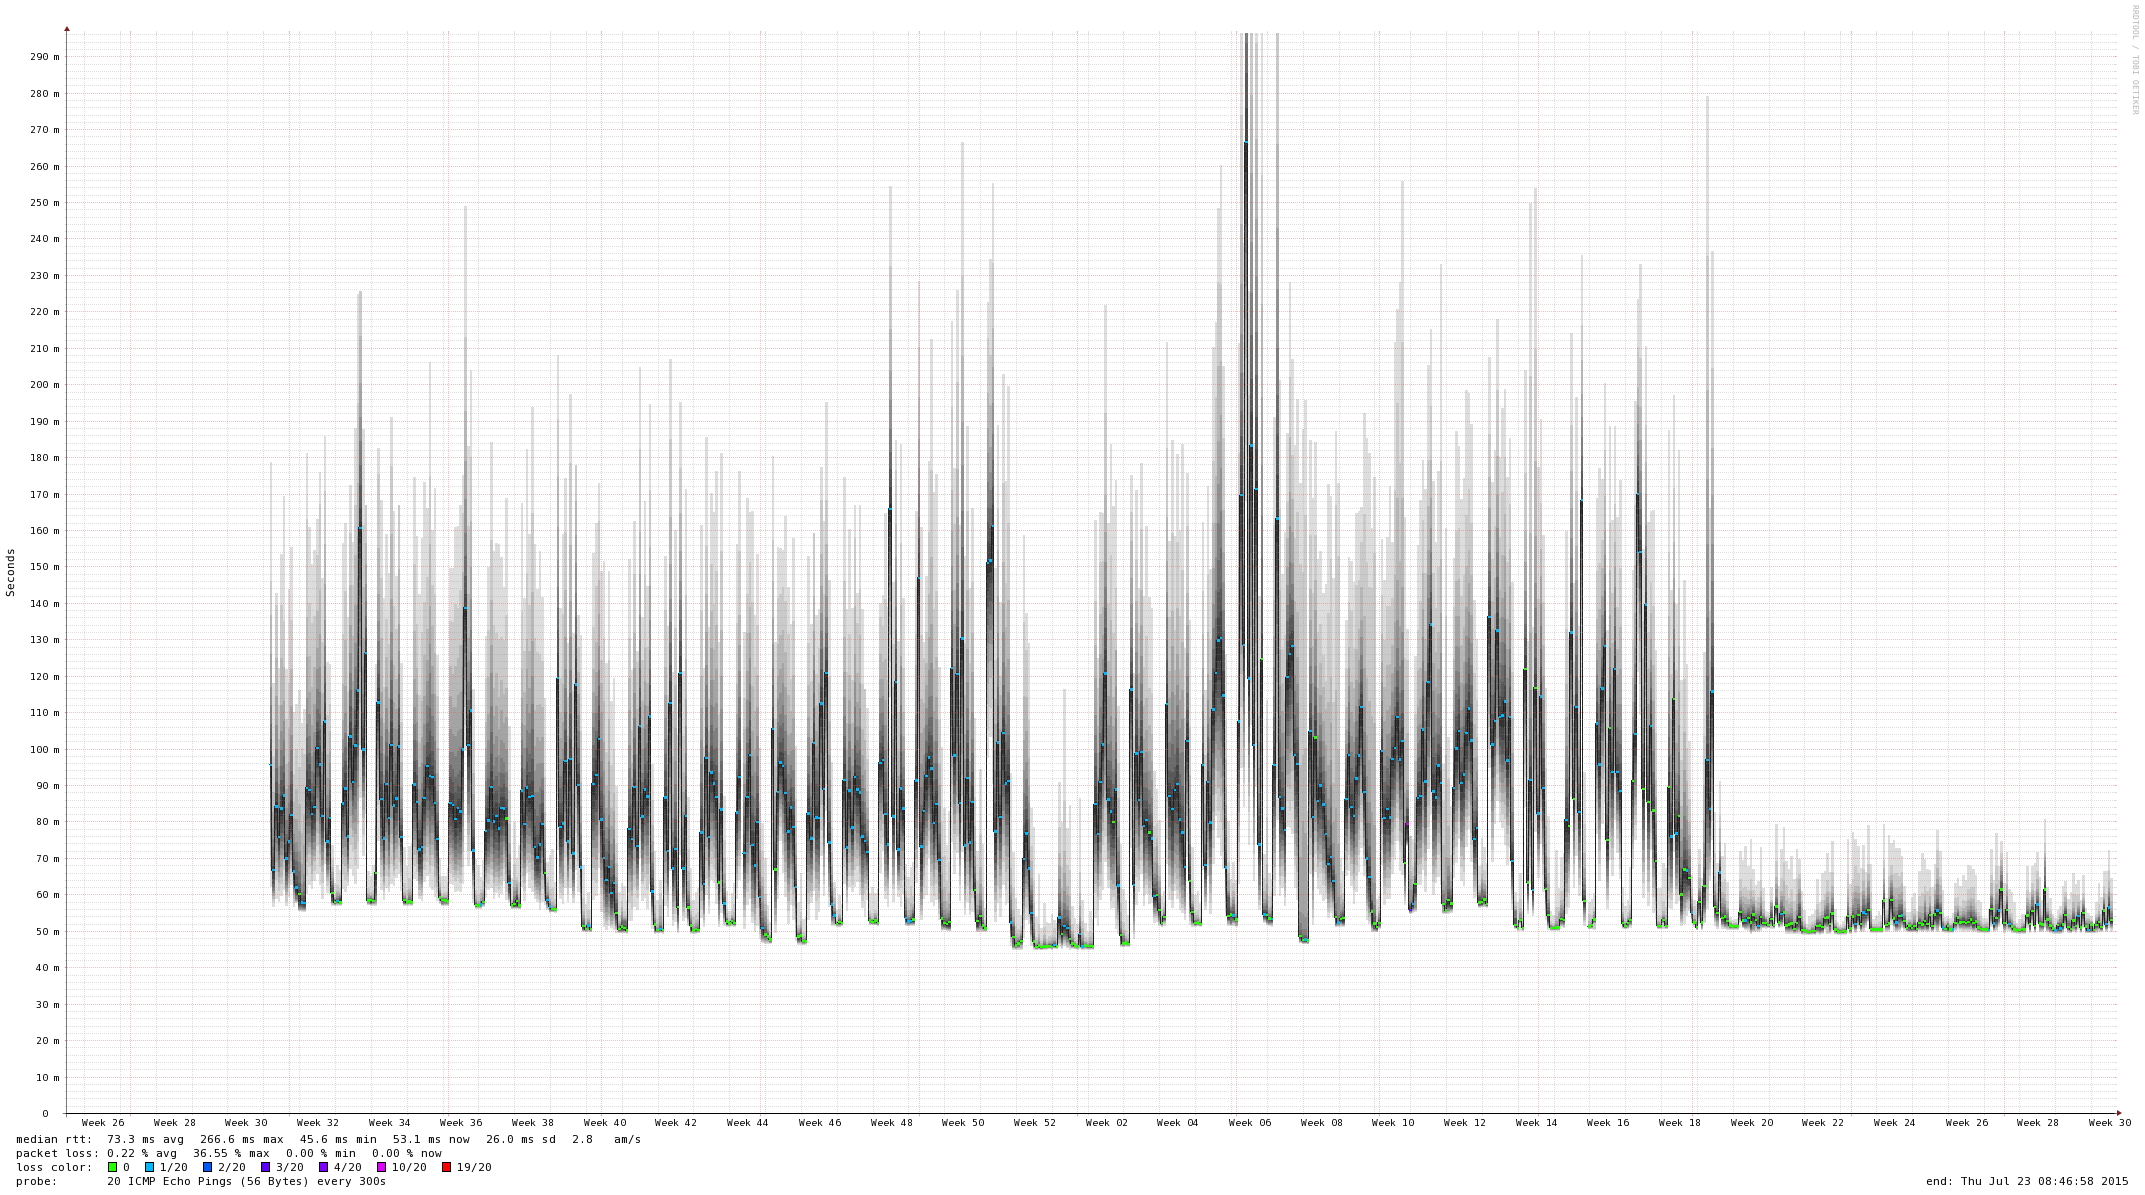
Task: Select the '0.00 % min' packet loss value
Action: click(x=320, y=1153)
